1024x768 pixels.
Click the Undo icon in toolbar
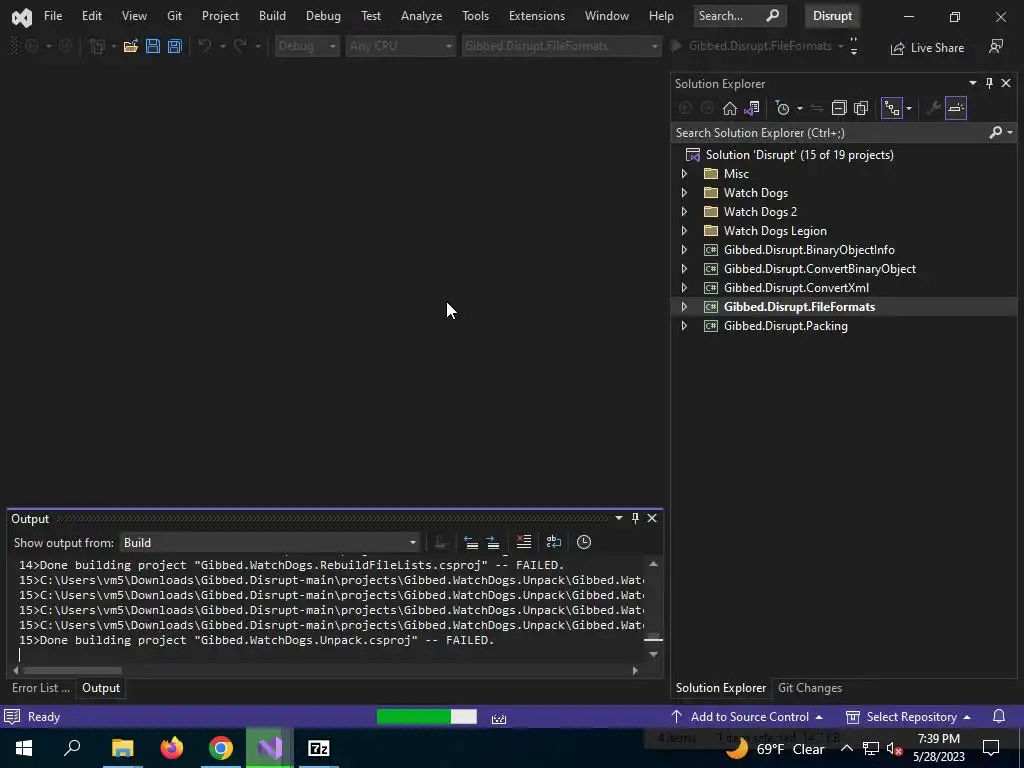coord(205,46)
